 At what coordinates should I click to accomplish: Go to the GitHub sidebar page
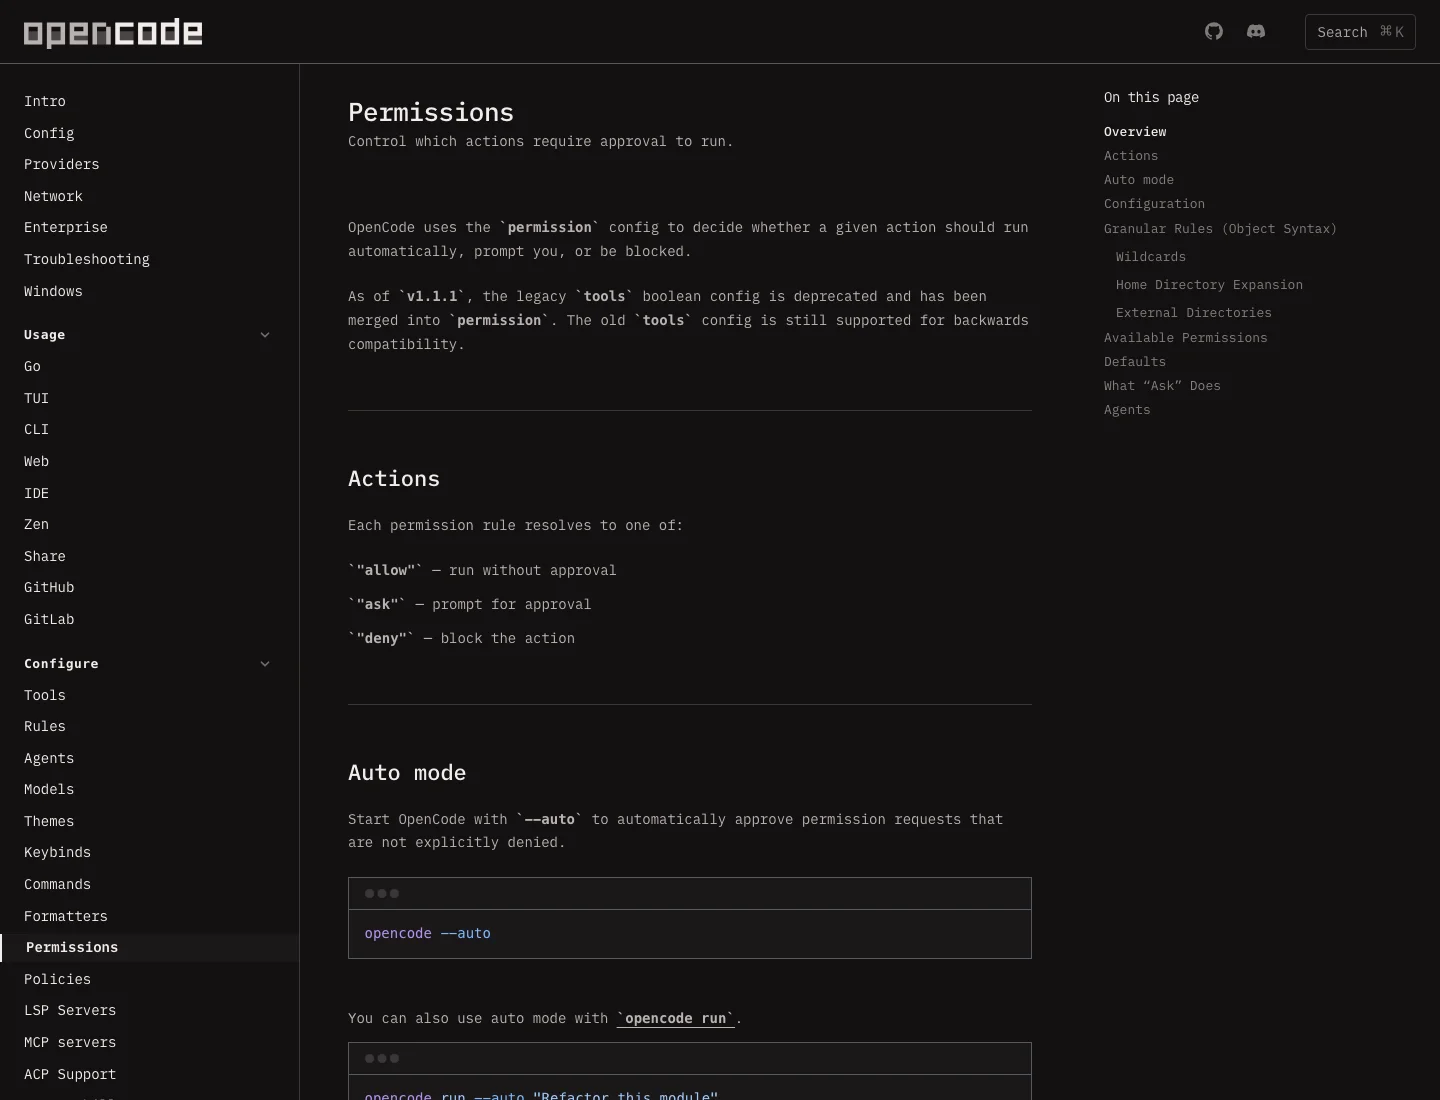(49, 587)
